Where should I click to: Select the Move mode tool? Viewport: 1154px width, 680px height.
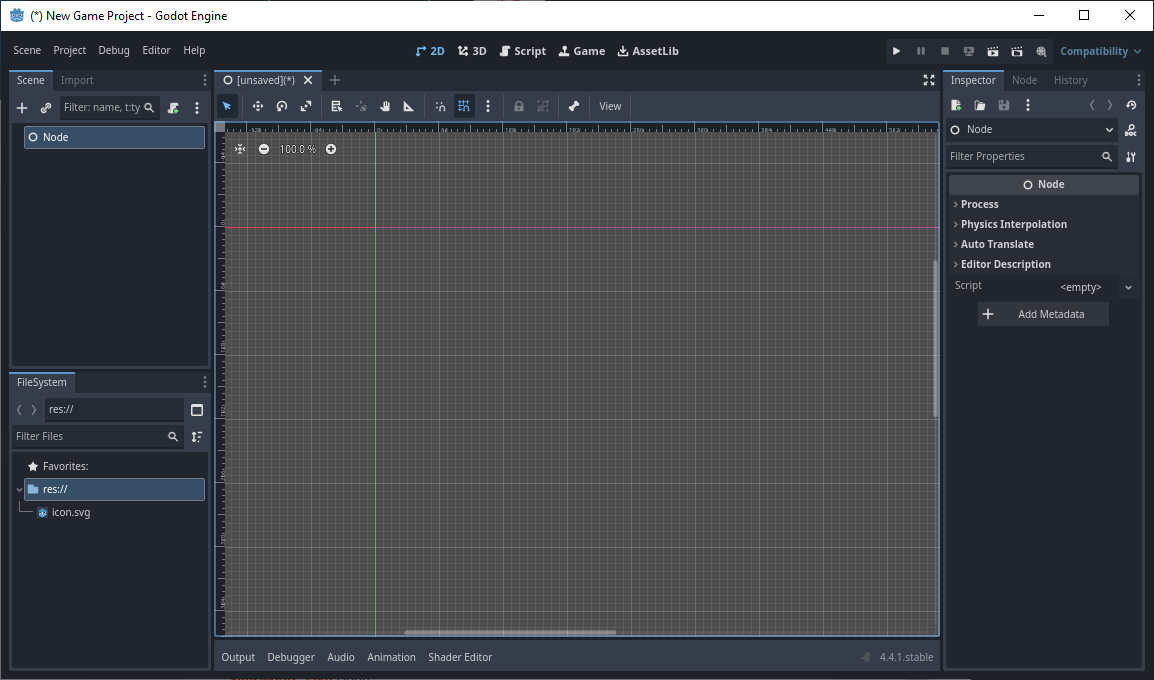point(258,106)
